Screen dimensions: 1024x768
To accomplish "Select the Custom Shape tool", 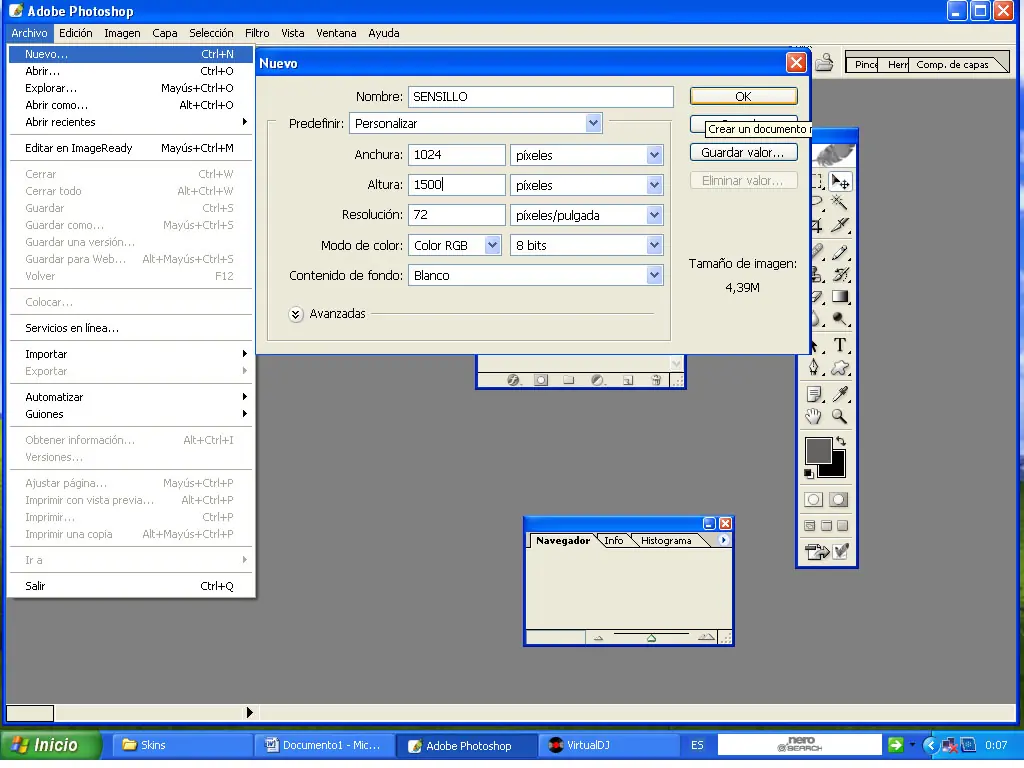I will click(x=840, y=368).
